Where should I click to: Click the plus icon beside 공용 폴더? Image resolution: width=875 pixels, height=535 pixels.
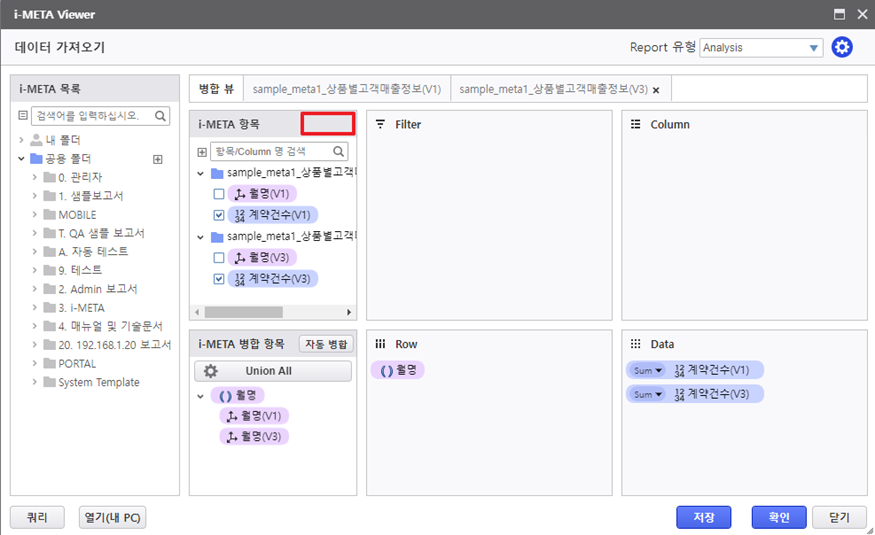[157, 159]
